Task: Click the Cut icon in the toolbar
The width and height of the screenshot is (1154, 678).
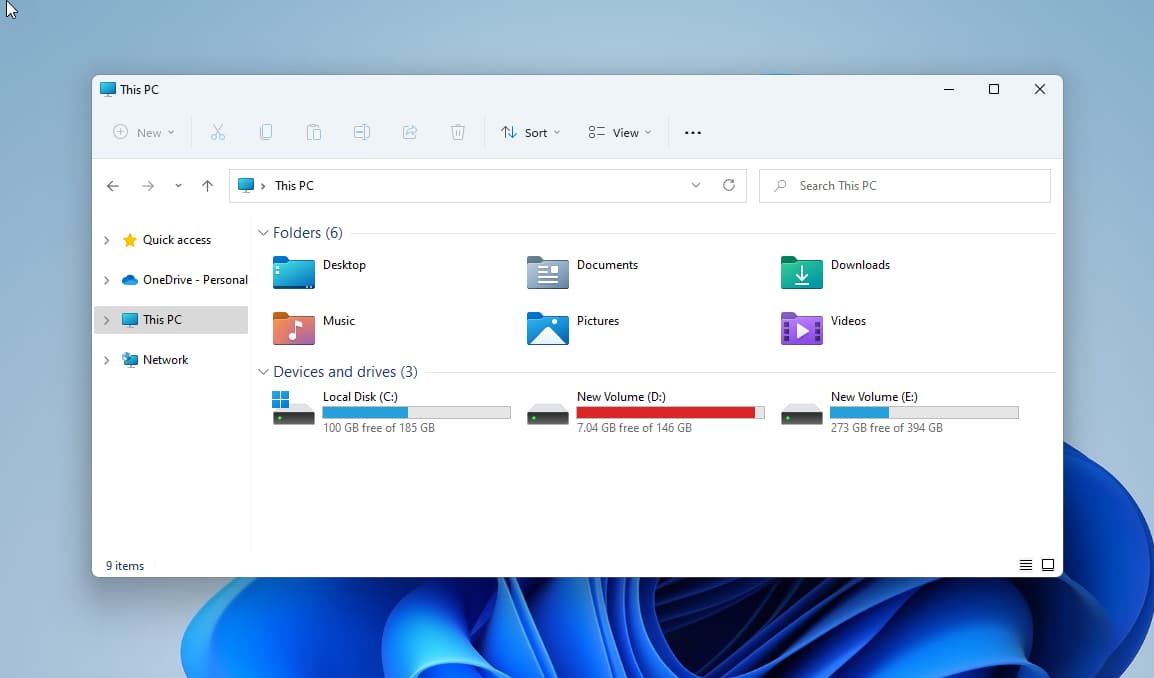Action: 218,131
